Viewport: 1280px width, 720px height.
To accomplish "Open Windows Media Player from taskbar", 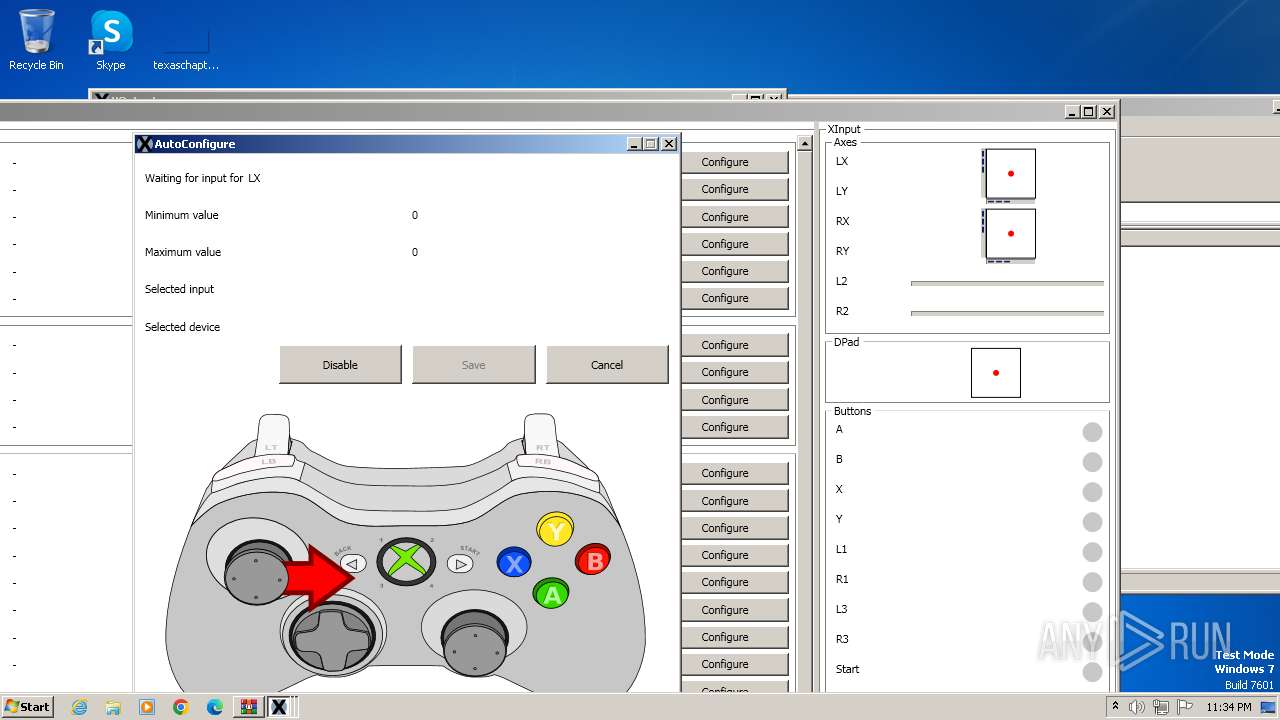I will (147, 707).
